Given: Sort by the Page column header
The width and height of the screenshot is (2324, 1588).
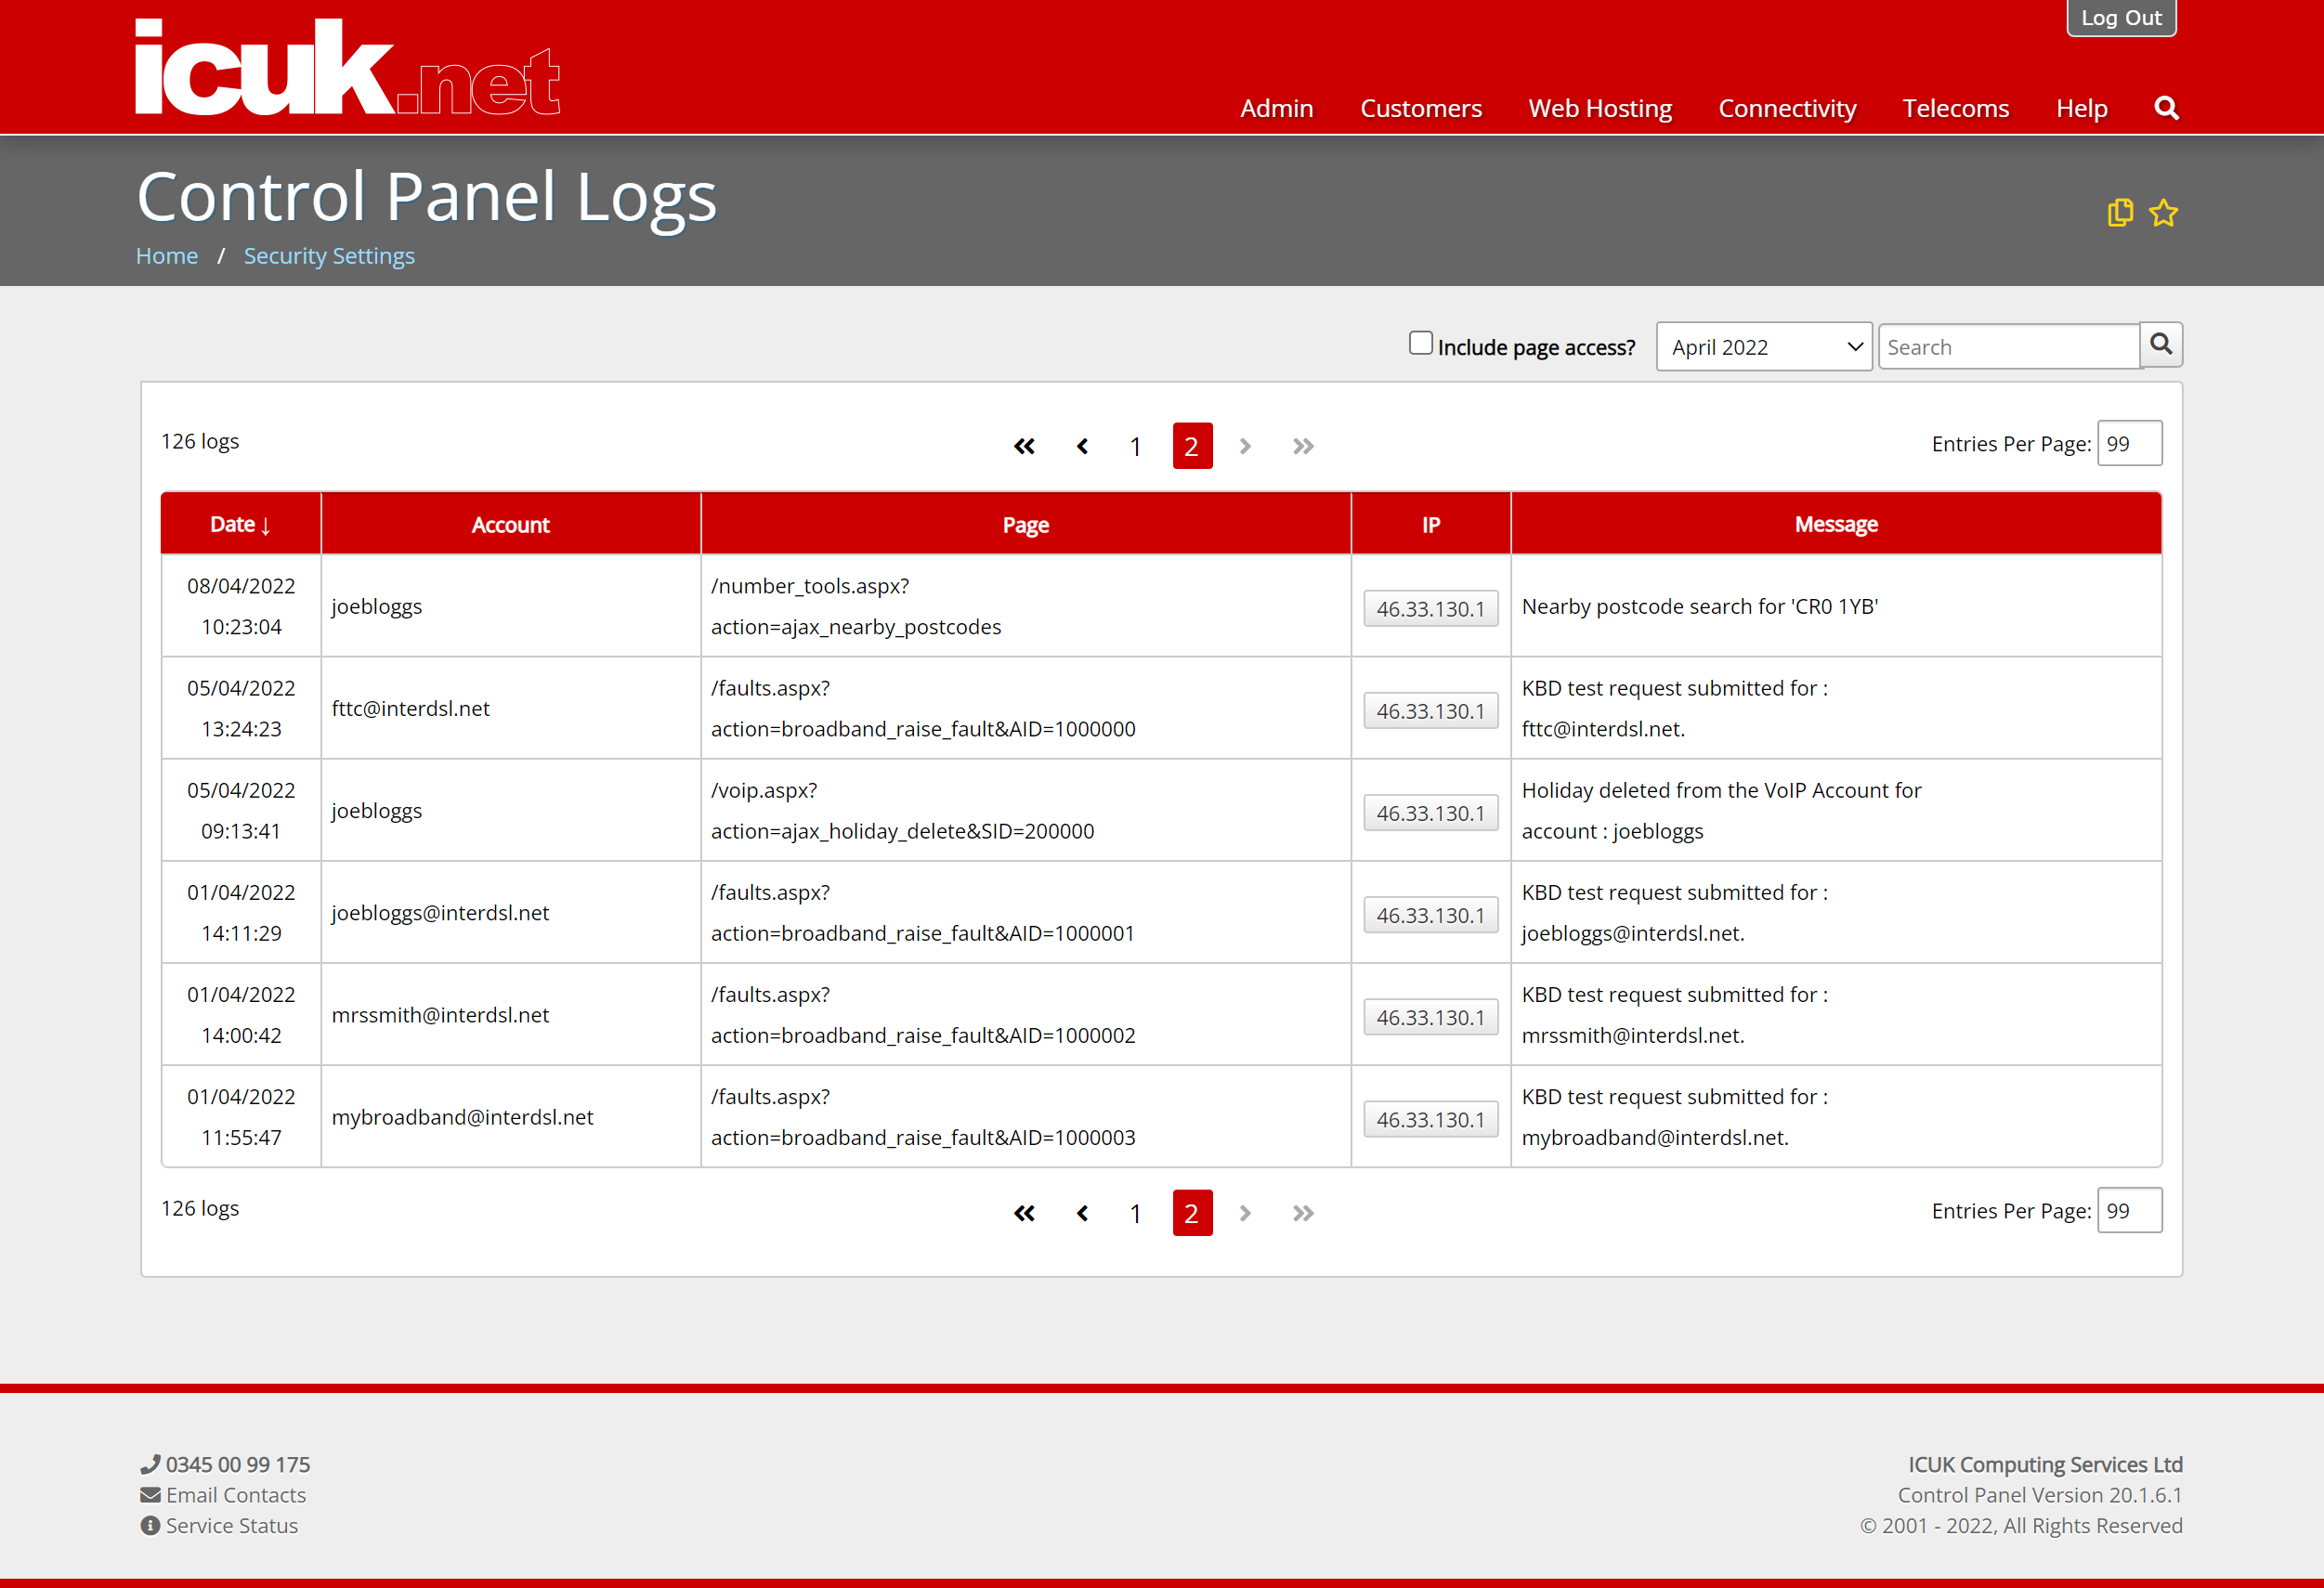Looking at the screenshot, I should pyautogui.click(x=1025, y=524).
